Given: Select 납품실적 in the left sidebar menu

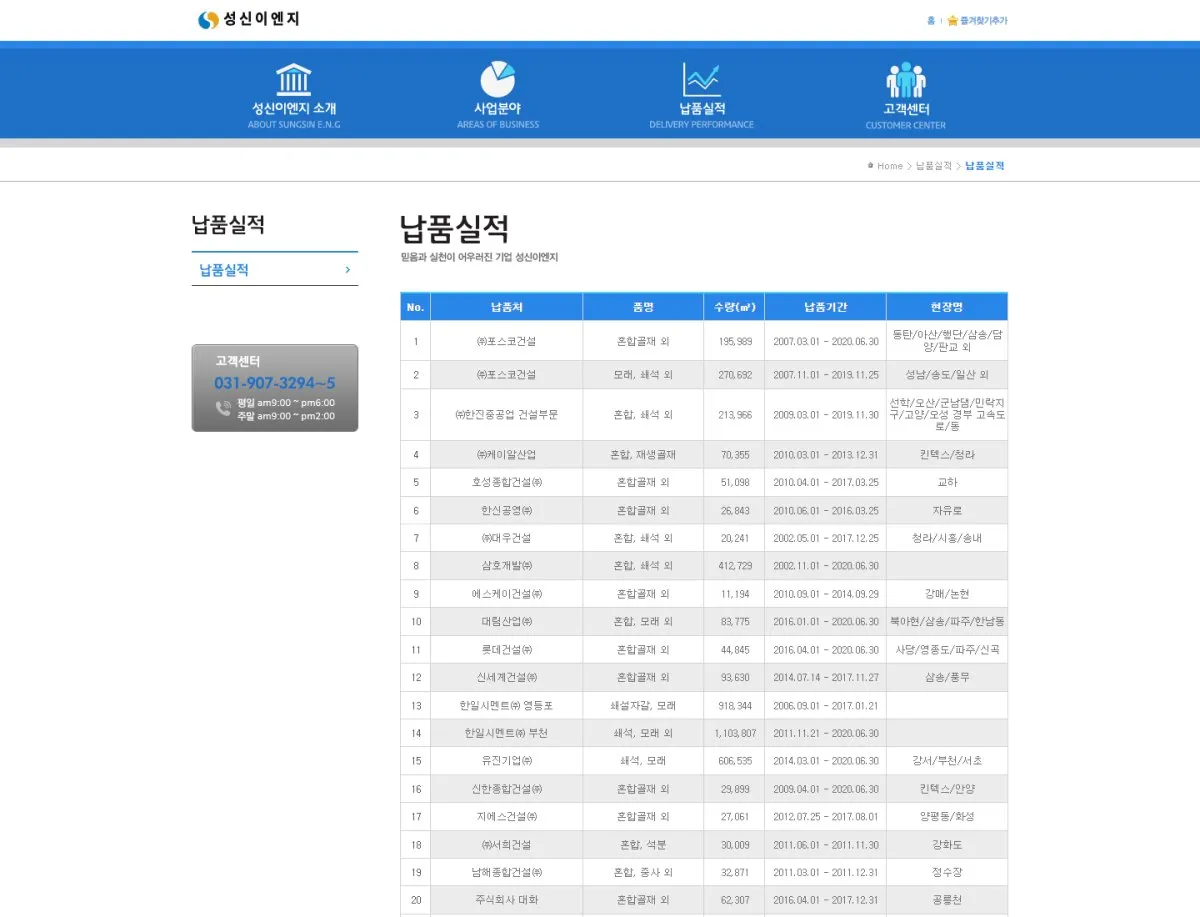Looking at the screenshot, I should tap(275, 269).
